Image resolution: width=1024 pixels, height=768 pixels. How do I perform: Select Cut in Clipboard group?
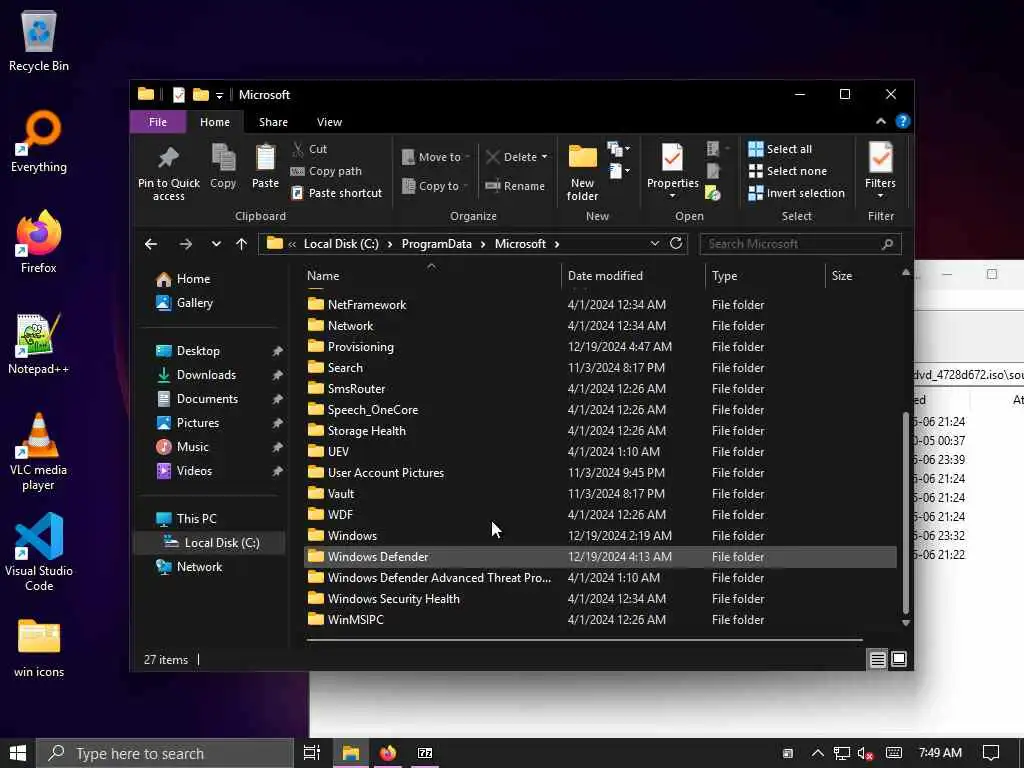[310, 149]
